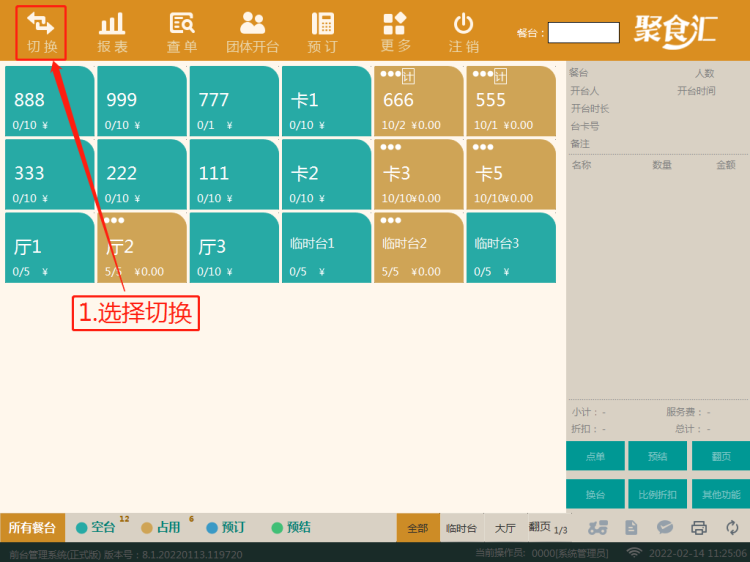Click the 计 badge on table 555
This screenshot has height=562, width=750.
[x=500, y=76]
